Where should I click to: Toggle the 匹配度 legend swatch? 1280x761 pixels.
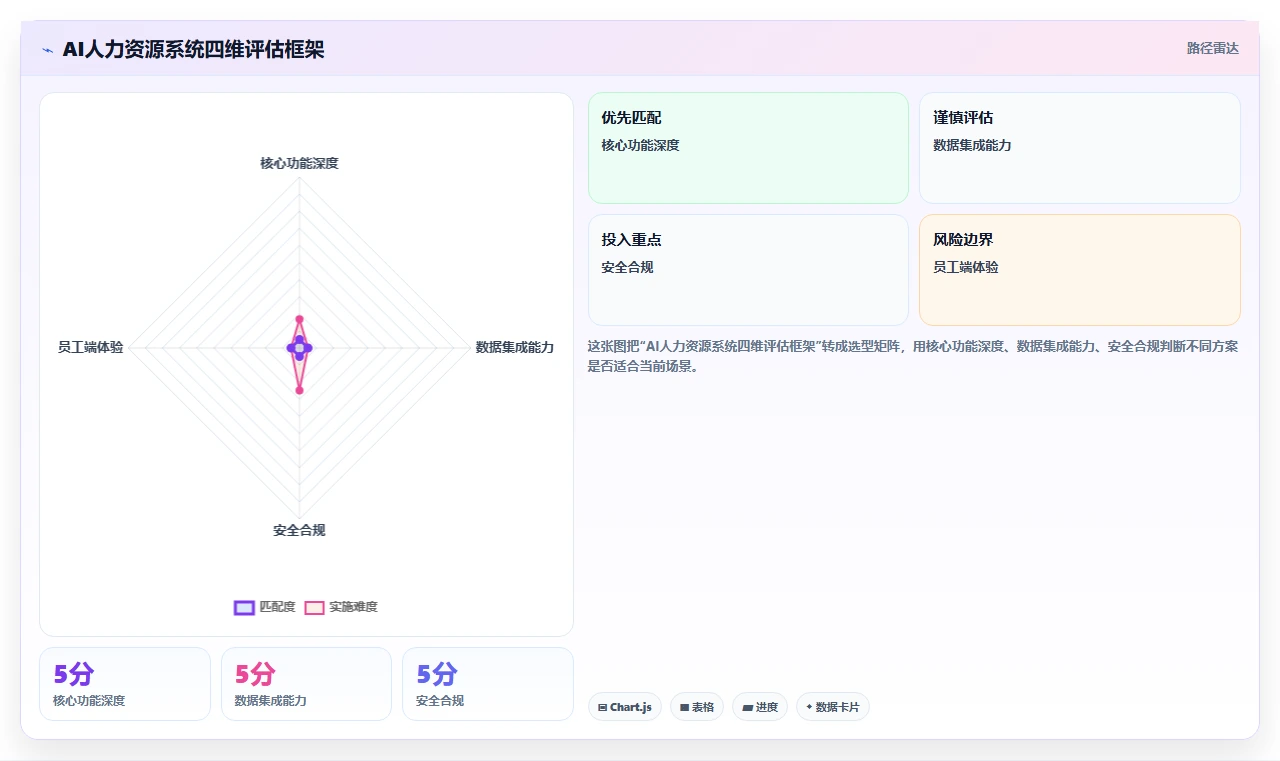244,607
